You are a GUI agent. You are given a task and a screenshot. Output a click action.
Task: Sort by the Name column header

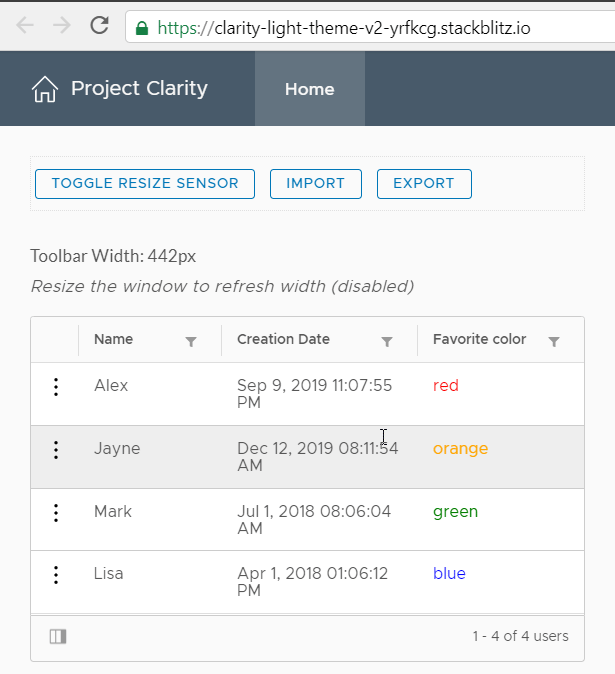click(x=114, y=340)
